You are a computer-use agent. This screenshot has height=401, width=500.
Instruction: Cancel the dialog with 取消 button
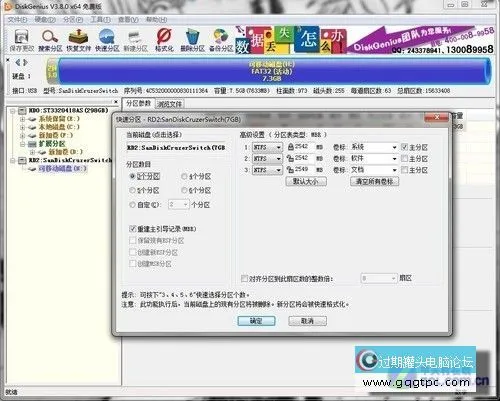(307, 321)
